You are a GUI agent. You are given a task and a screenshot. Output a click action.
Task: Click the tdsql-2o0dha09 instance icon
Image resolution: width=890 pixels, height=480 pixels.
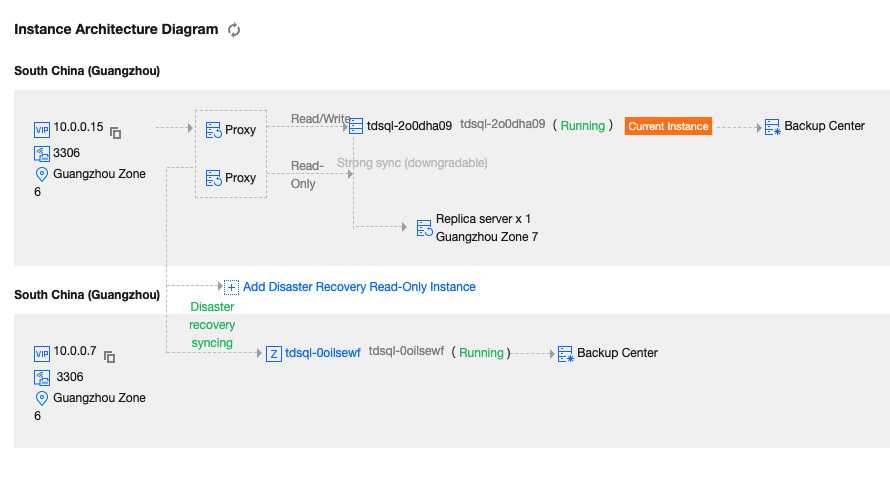point(357,127)
